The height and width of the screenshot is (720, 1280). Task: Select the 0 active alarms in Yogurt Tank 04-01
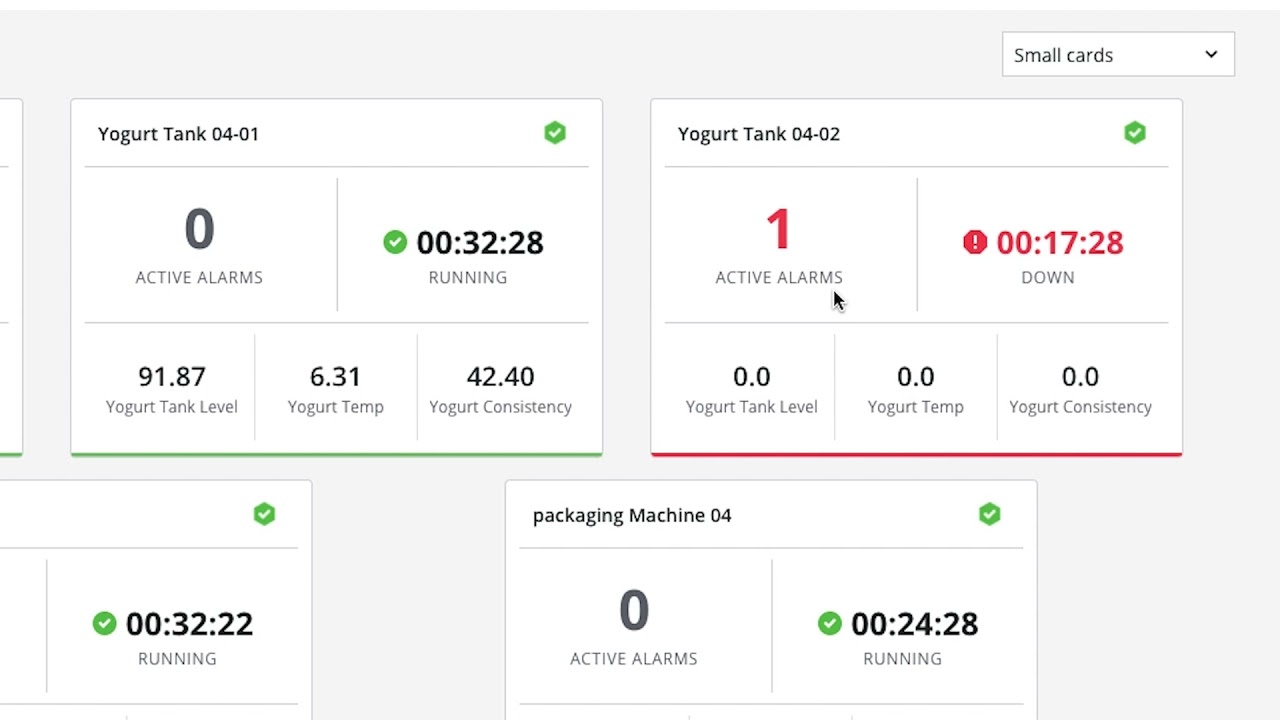199,229
